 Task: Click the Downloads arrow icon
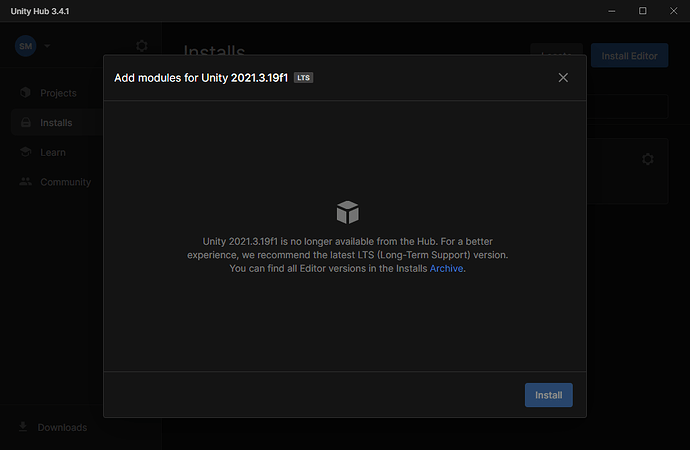coord(23,427)
